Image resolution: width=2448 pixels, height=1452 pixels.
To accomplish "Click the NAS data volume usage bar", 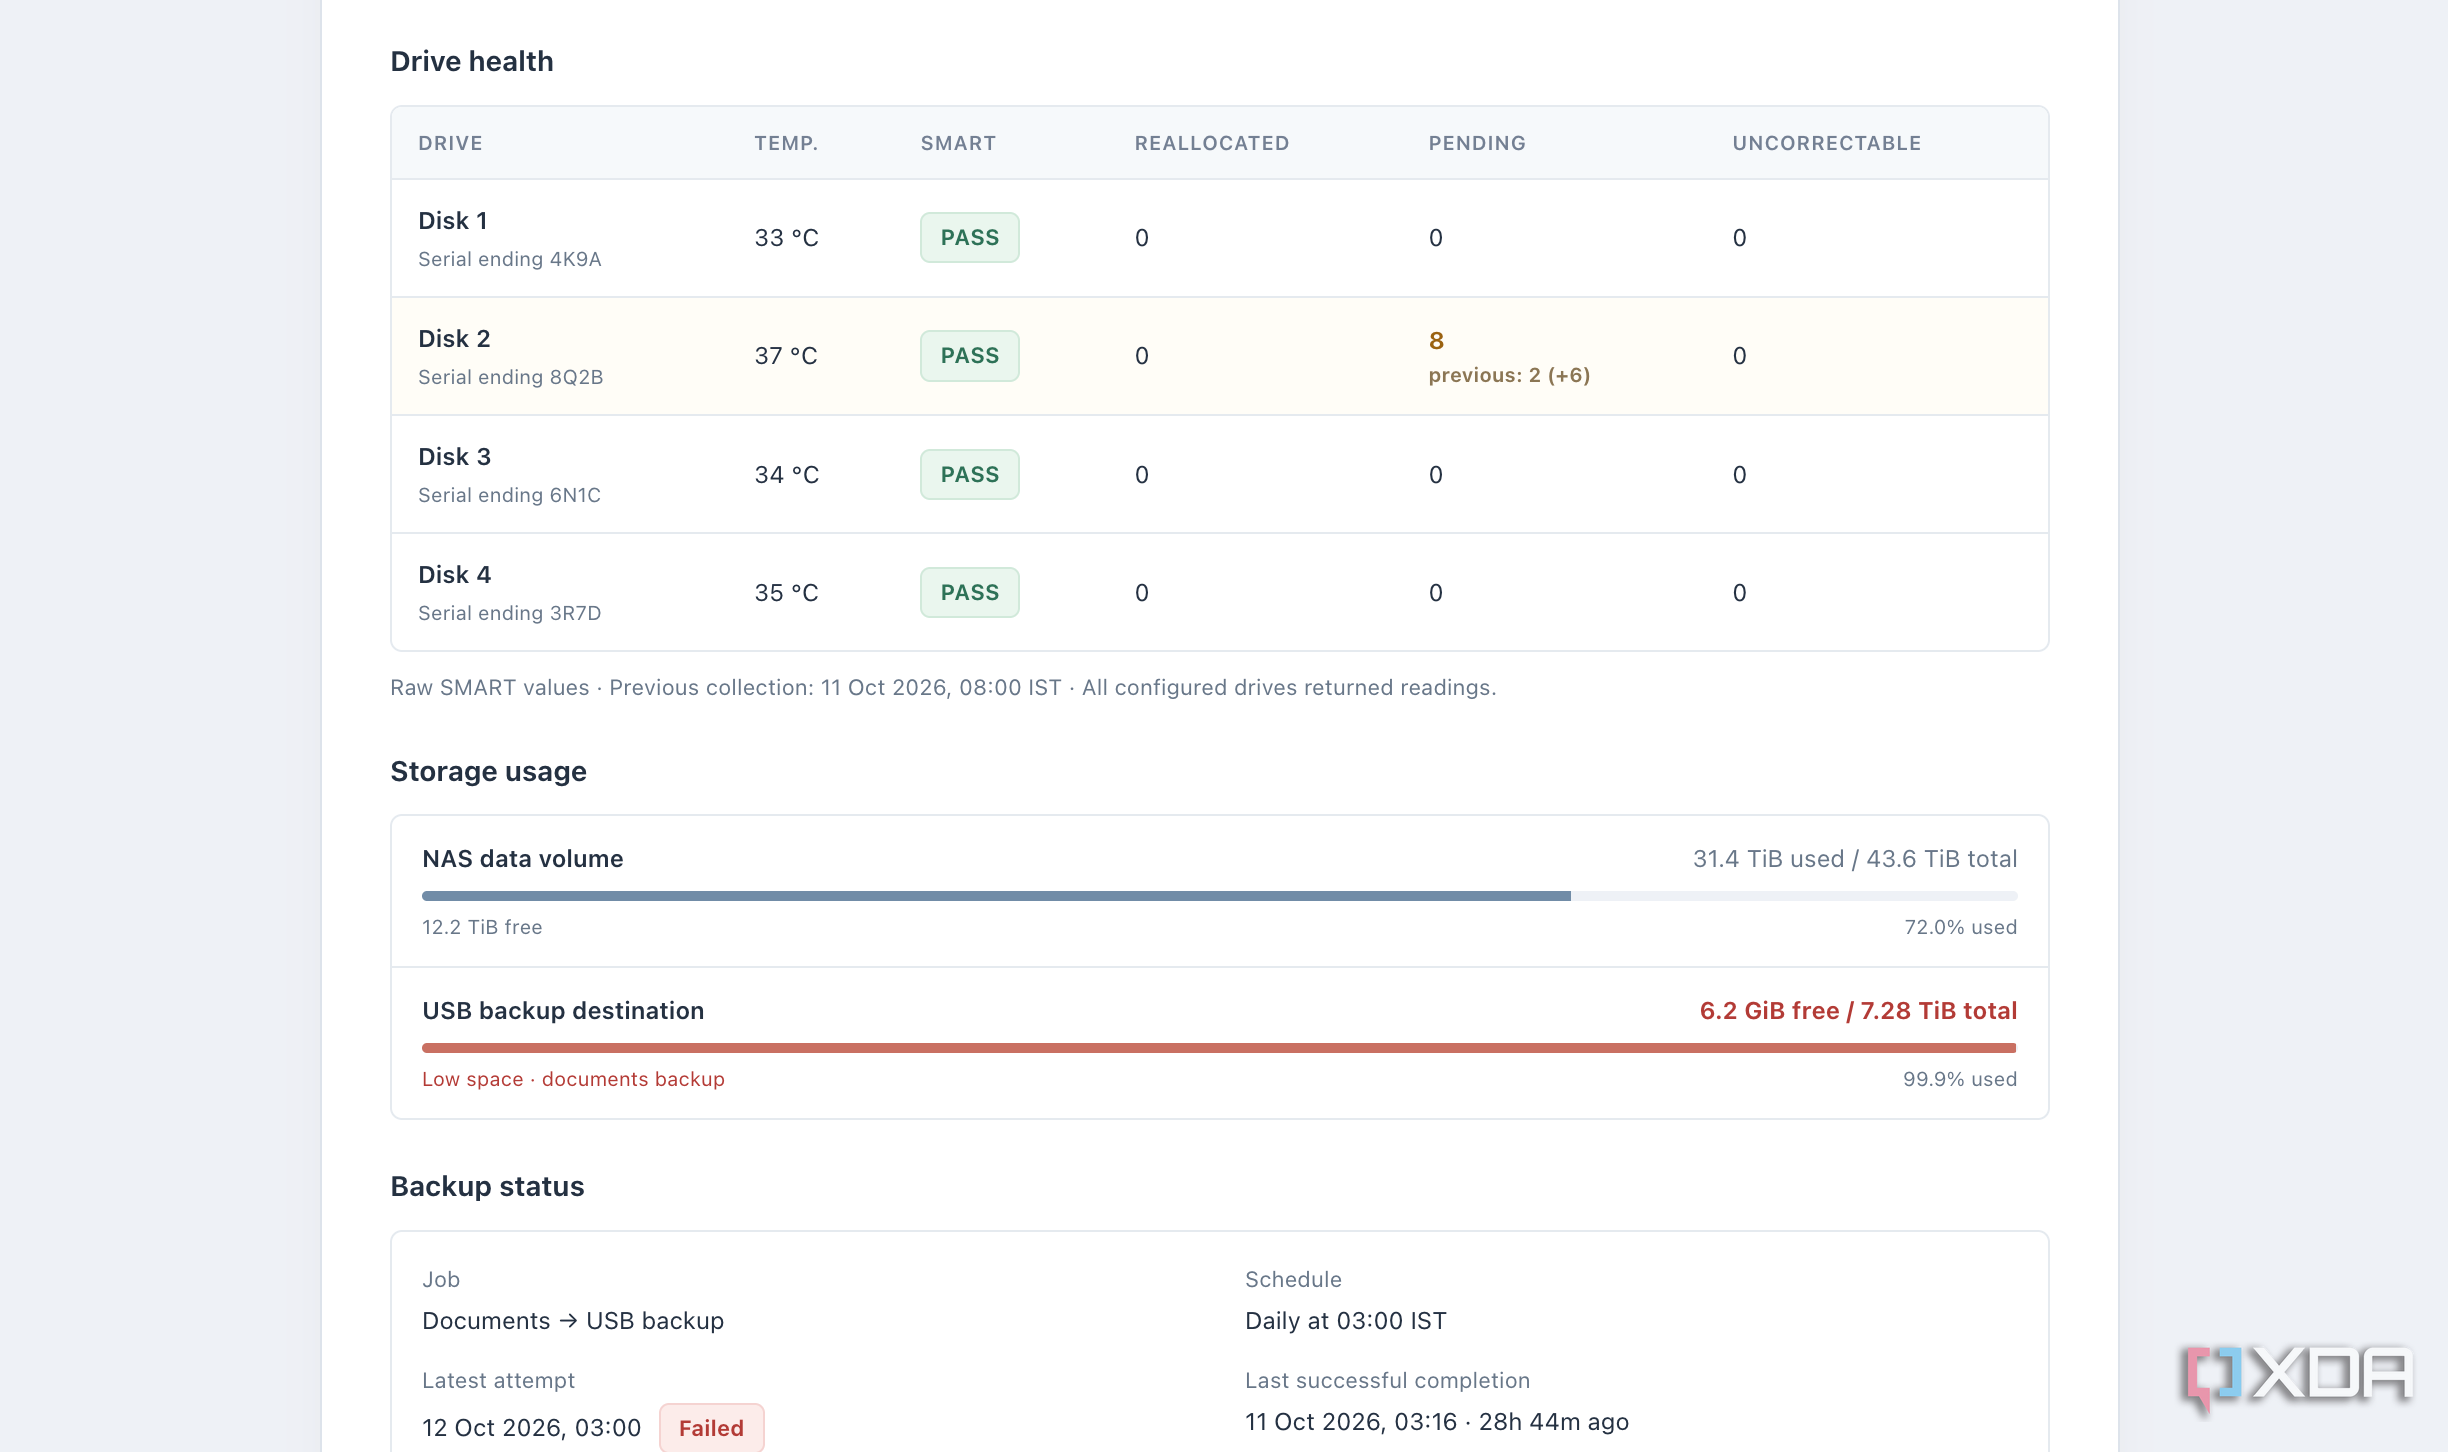I will (x=1219, y=896).
